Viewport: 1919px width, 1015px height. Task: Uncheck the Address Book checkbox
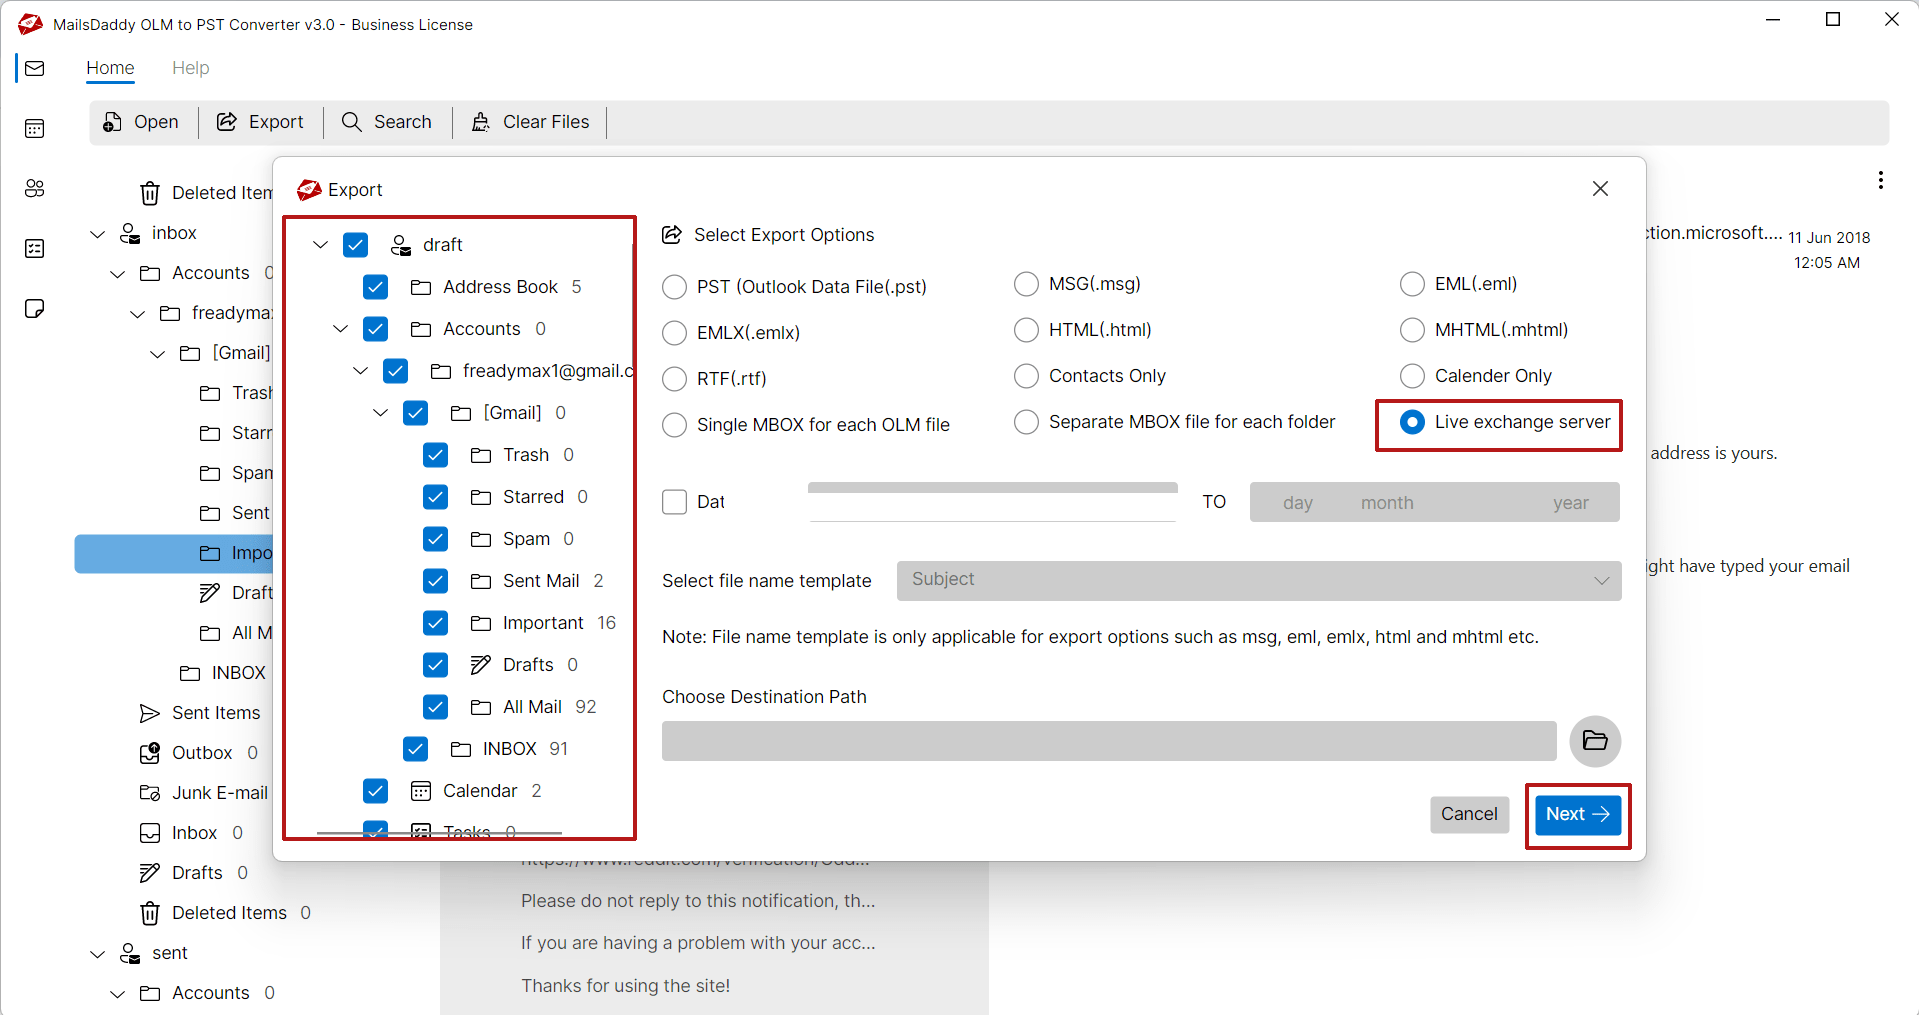tap(376, 287)
